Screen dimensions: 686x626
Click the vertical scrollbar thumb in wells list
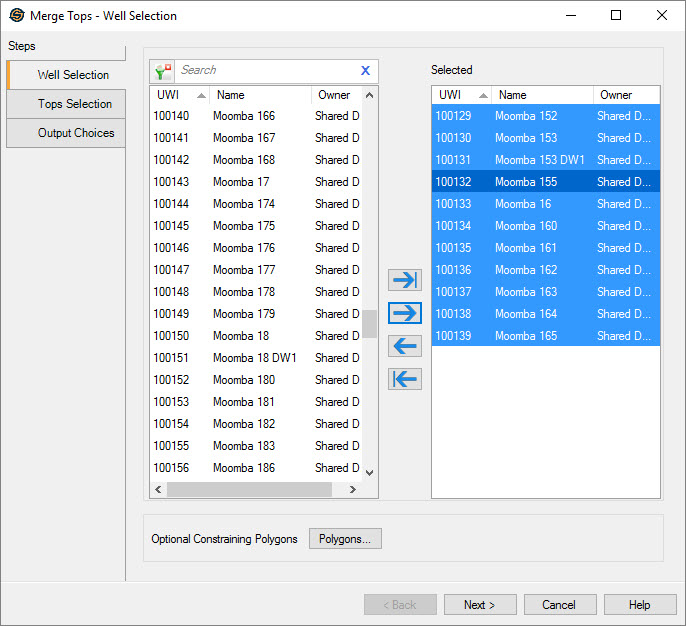pos(369,324)
